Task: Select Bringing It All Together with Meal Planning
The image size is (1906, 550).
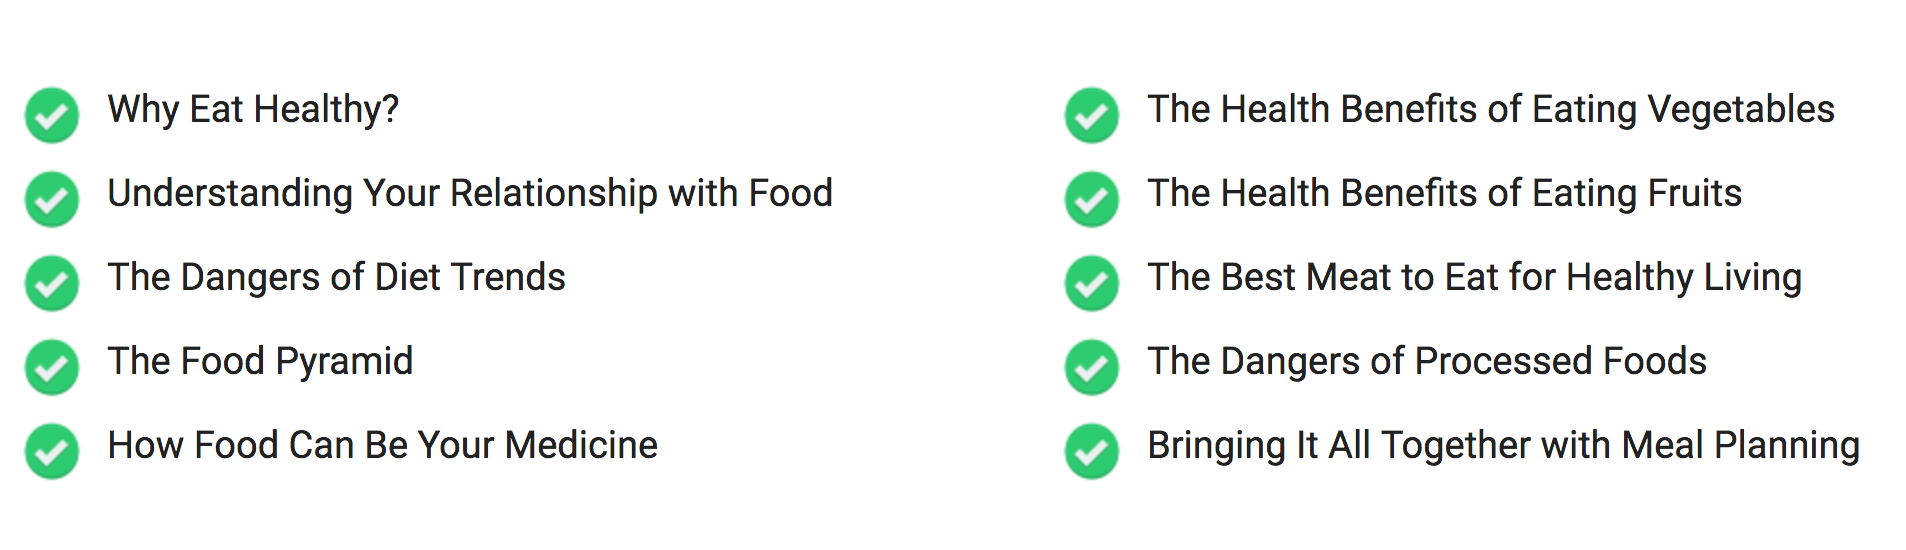Action: [x=1504, y=446]
